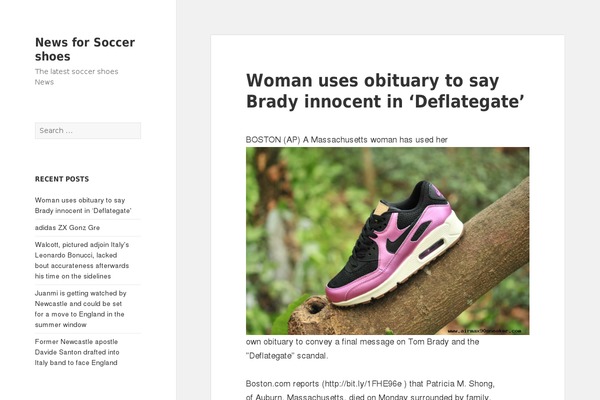The height and width of the screenshot is (400, 600).
Task: Focus the Search field in the sidebar
Action: [x=88, y=131]
